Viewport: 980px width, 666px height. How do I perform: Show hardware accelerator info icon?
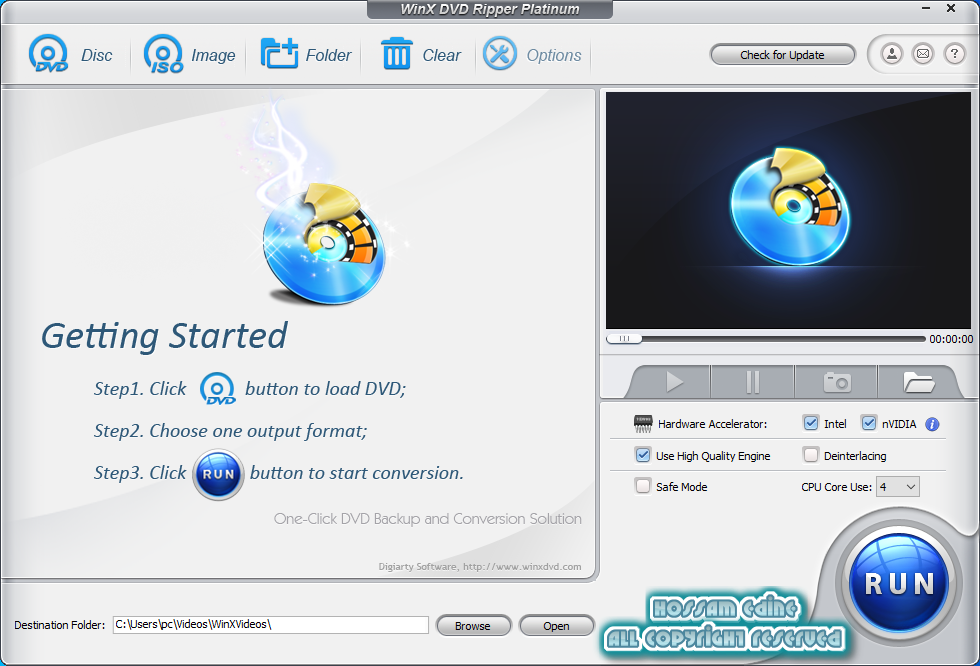click(x=932, y=424)
